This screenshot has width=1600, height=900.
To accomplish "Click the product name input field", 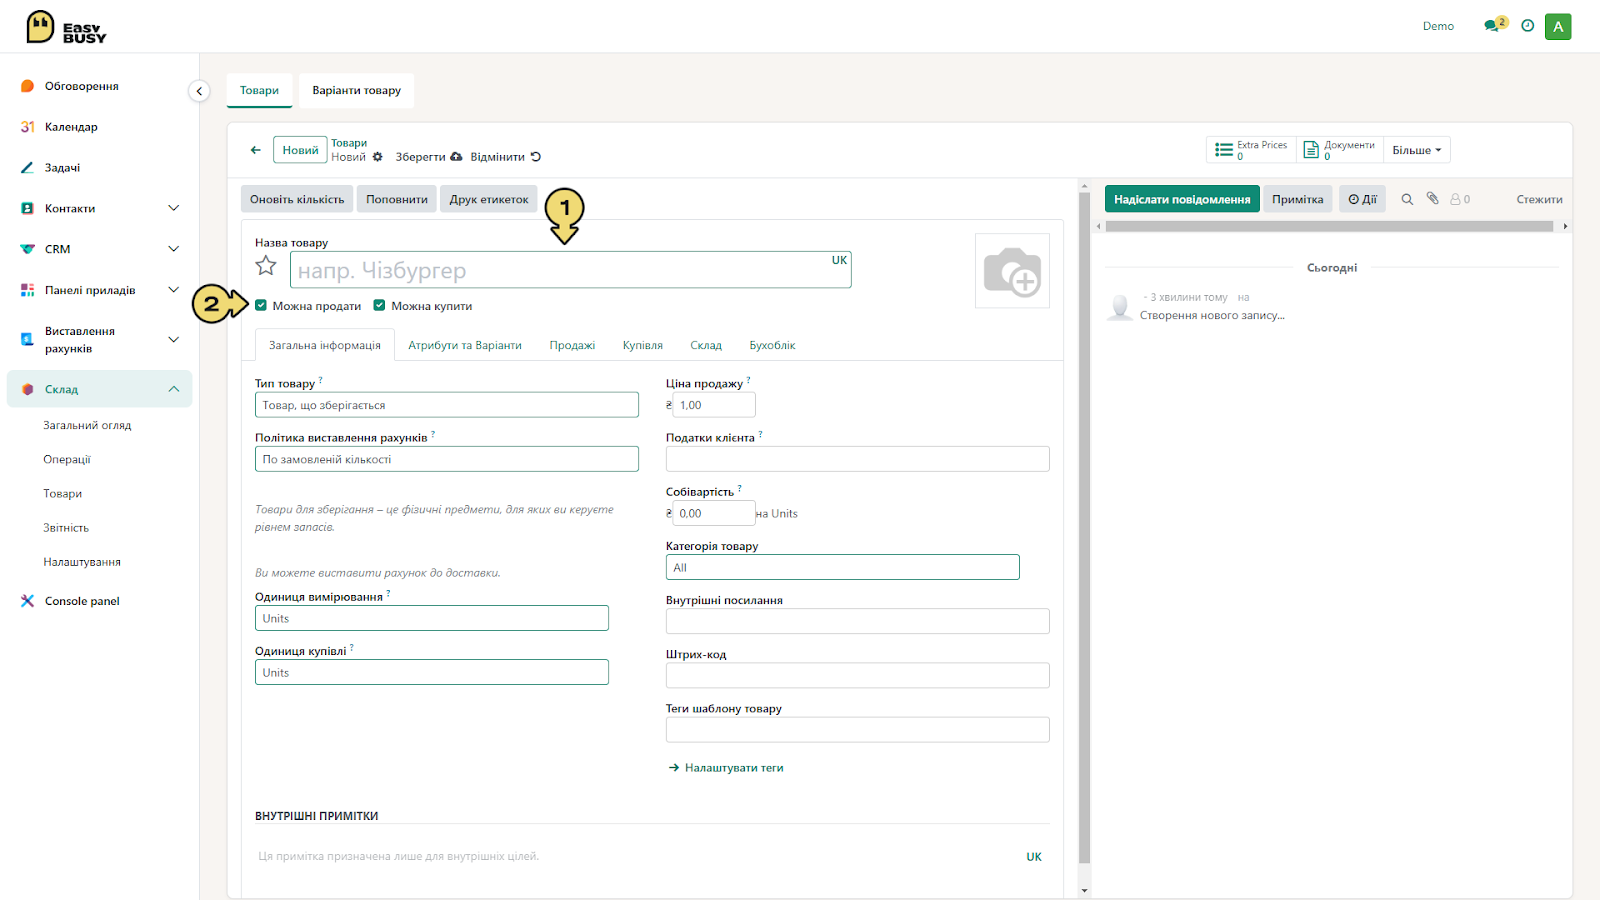I will click(x=570, y=270).
